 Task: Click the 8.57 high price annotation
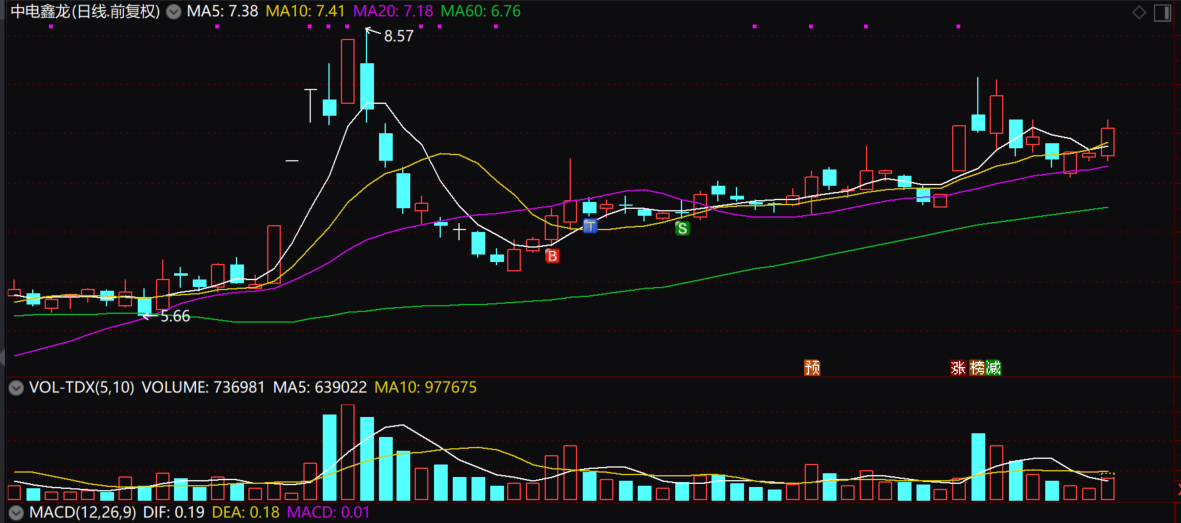point(398,35)
